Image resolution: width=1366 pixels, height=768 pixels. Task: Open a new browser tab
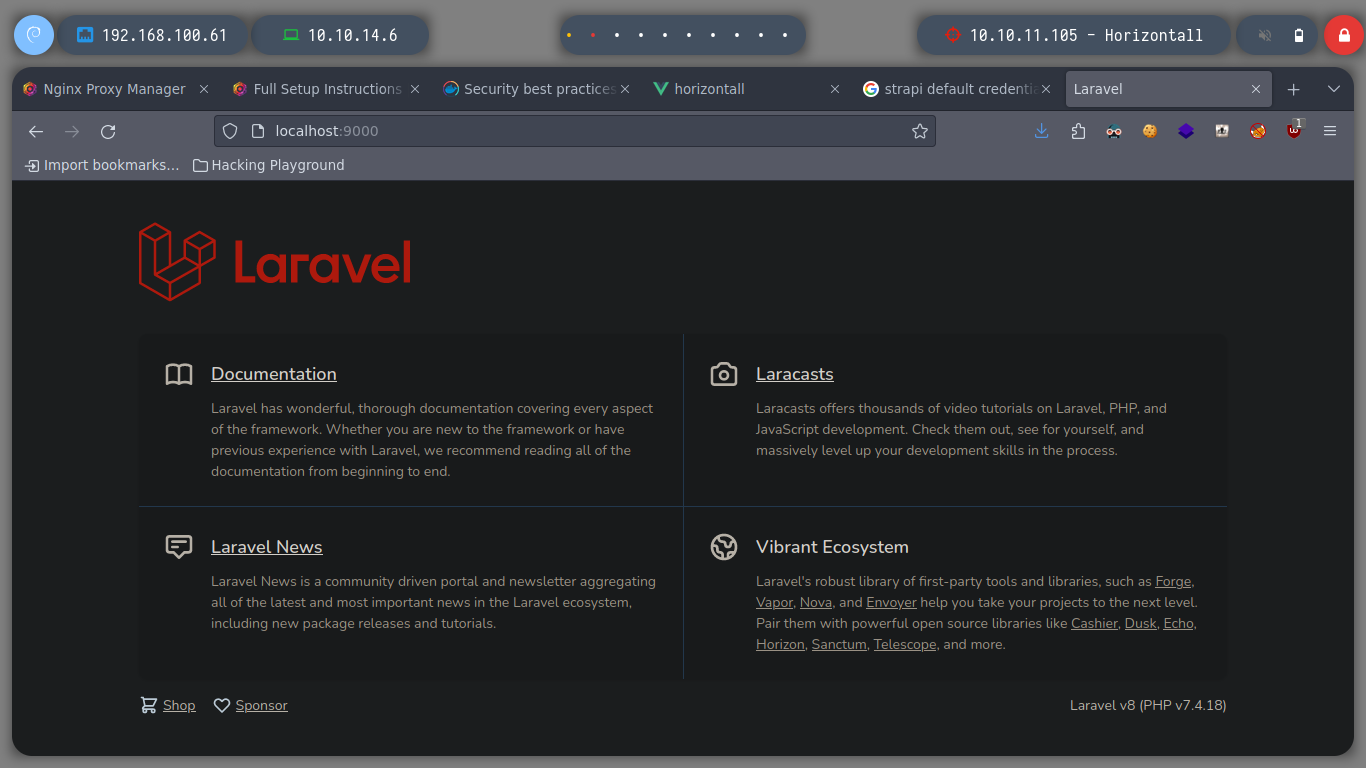1293,89
